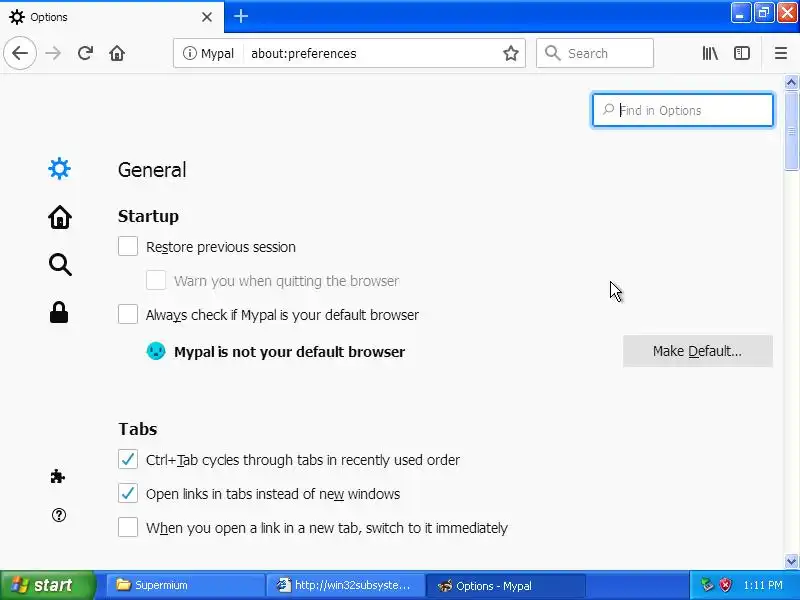Open Extensions & Themes puzzle icon
Screen dimensions: 800x600
tap(58, 477)
